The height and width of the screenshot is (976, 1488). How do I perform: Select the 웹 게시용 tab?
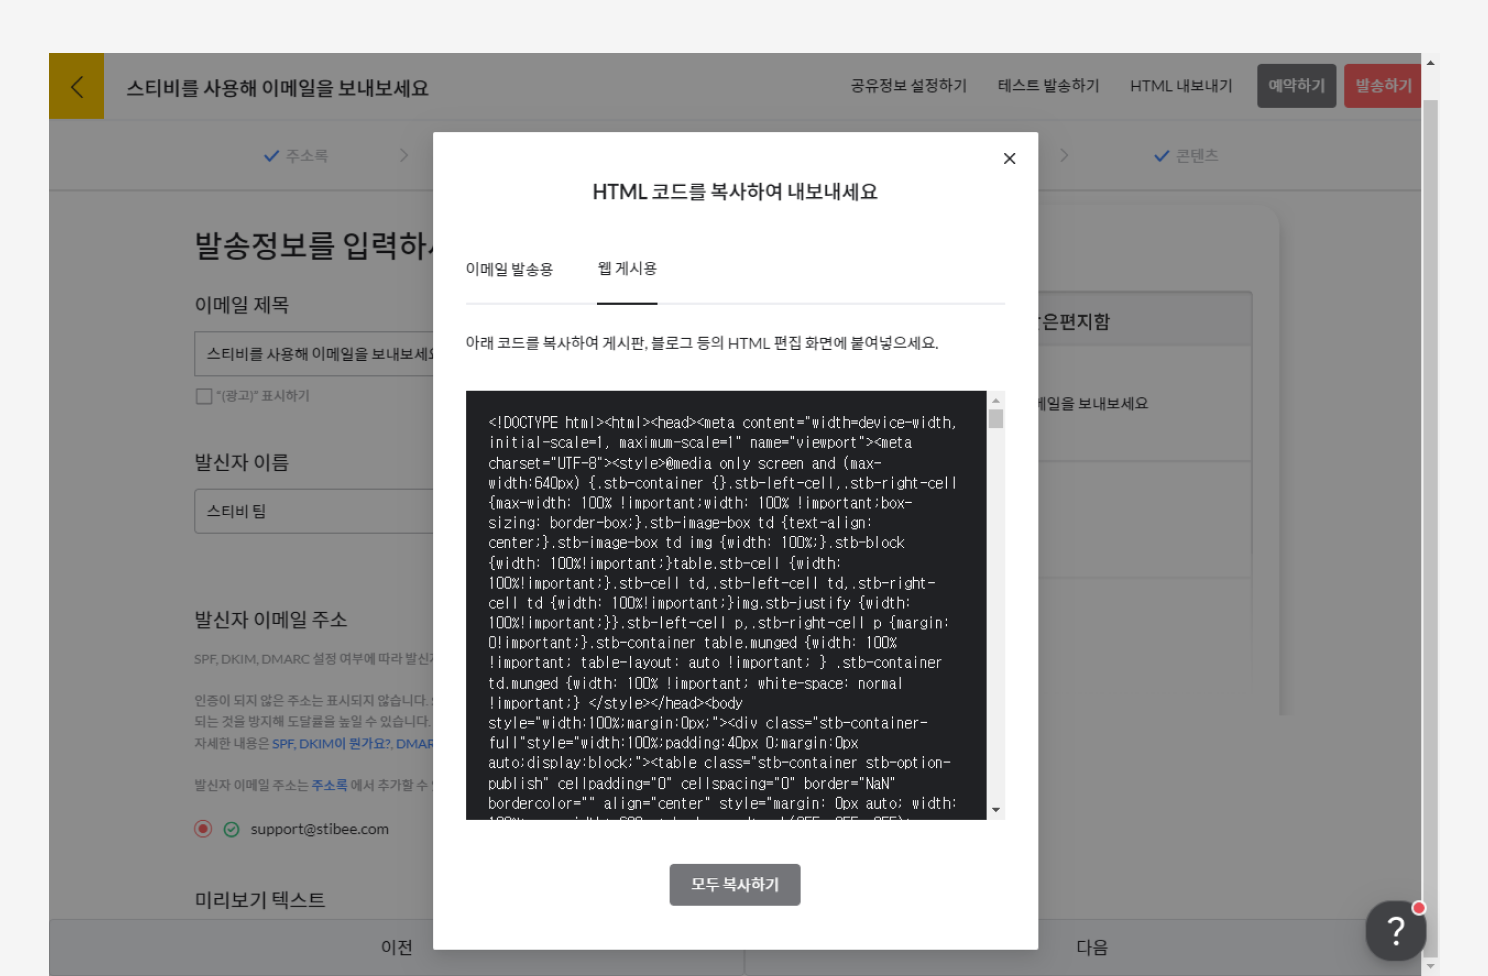click(x=627, y=269)
